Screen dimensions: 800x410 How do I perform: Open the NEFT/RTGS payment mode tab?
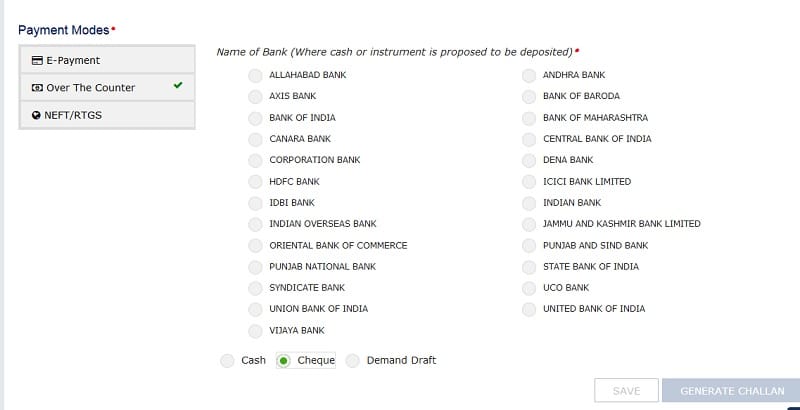click(x=107, y=115)
